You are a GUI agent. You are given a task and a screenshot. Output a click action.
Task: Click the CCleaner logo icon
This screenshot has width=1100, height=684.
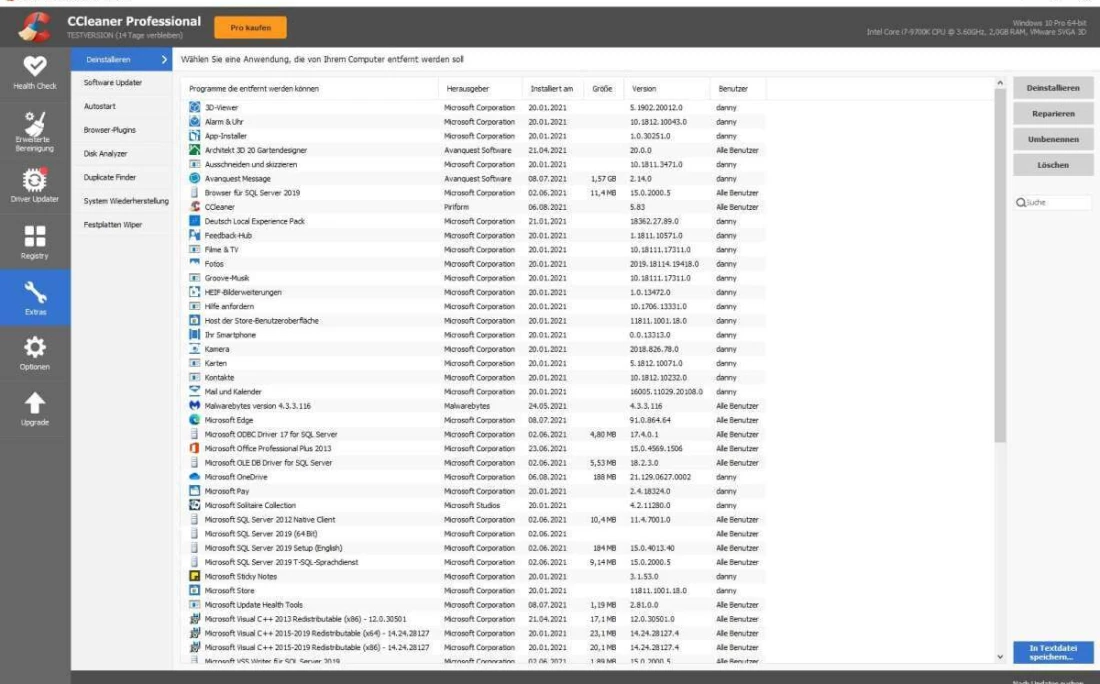click(x=33, y=26)
